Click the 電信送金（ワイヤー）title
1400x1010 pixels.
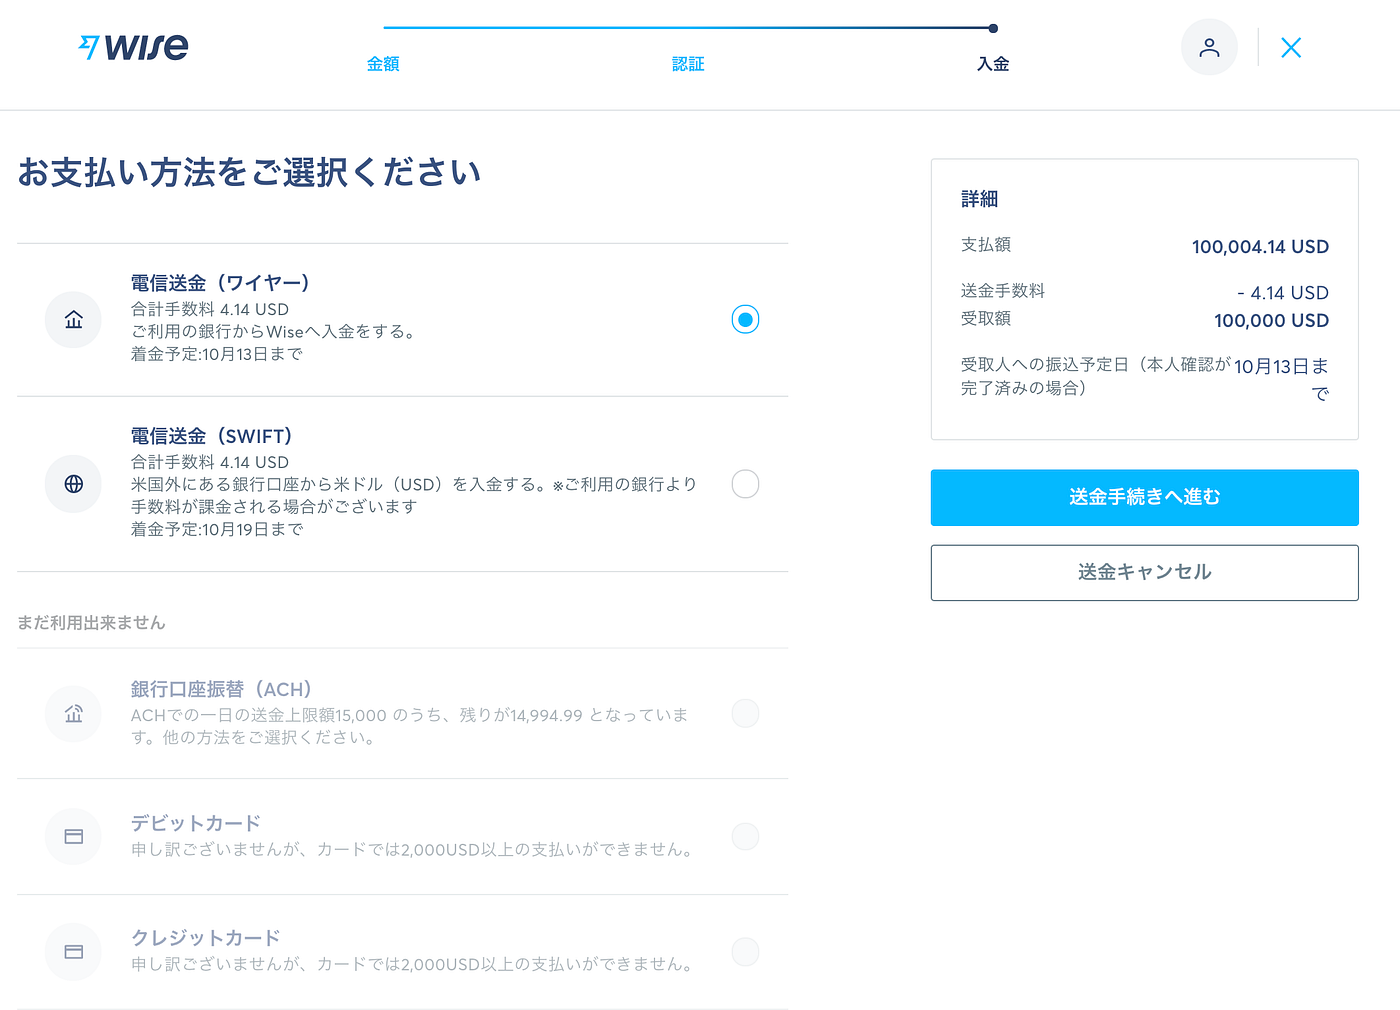[x=220, y=283]
